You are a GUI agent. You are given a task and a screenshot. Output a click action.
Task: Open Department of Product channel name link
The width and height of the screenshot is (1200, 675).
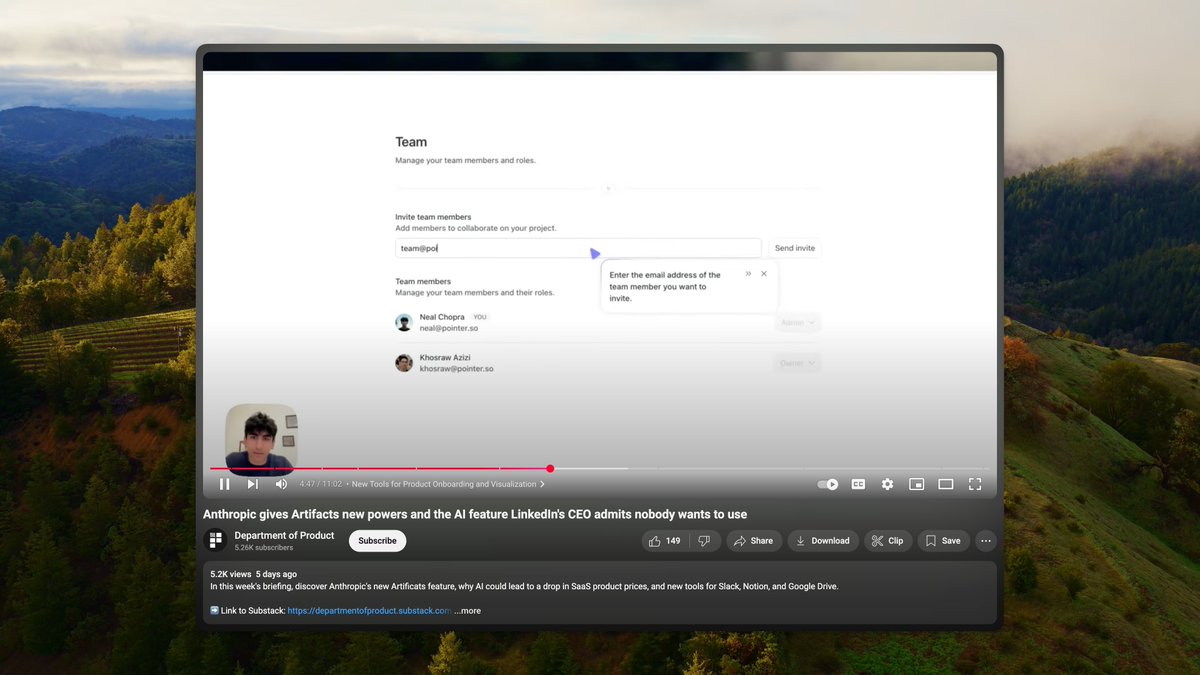[284, 535]
